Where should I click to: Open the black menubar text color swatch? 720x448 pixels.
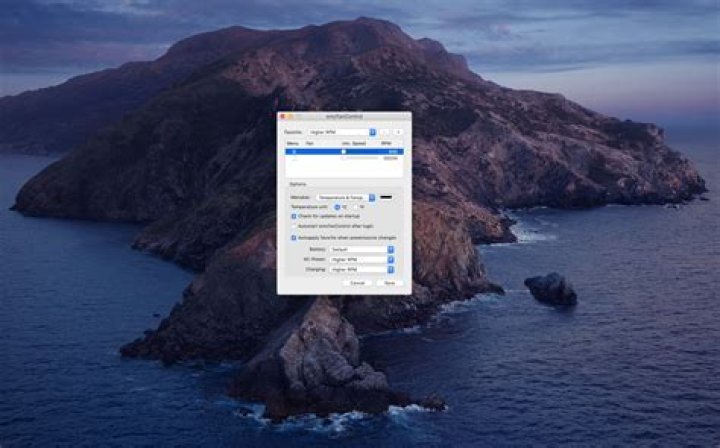(x=386, y=197)
